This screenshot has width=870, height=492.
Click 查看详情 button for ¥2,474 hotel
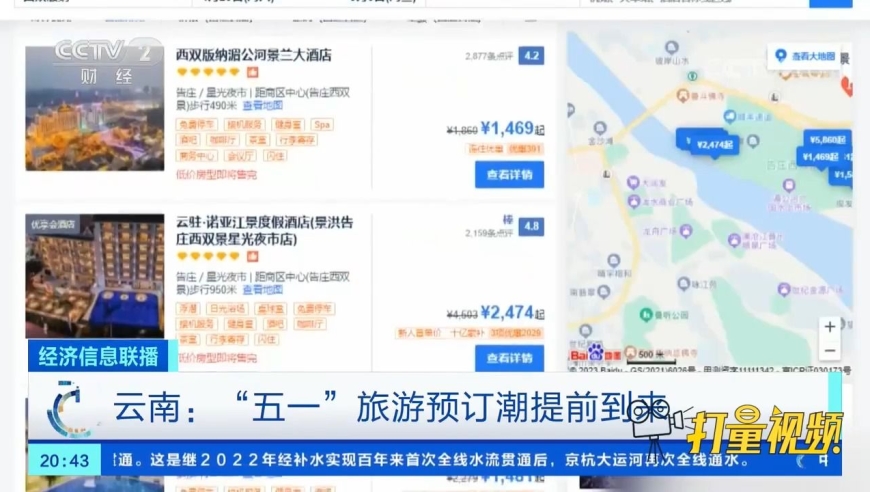(x=509, y=358)
